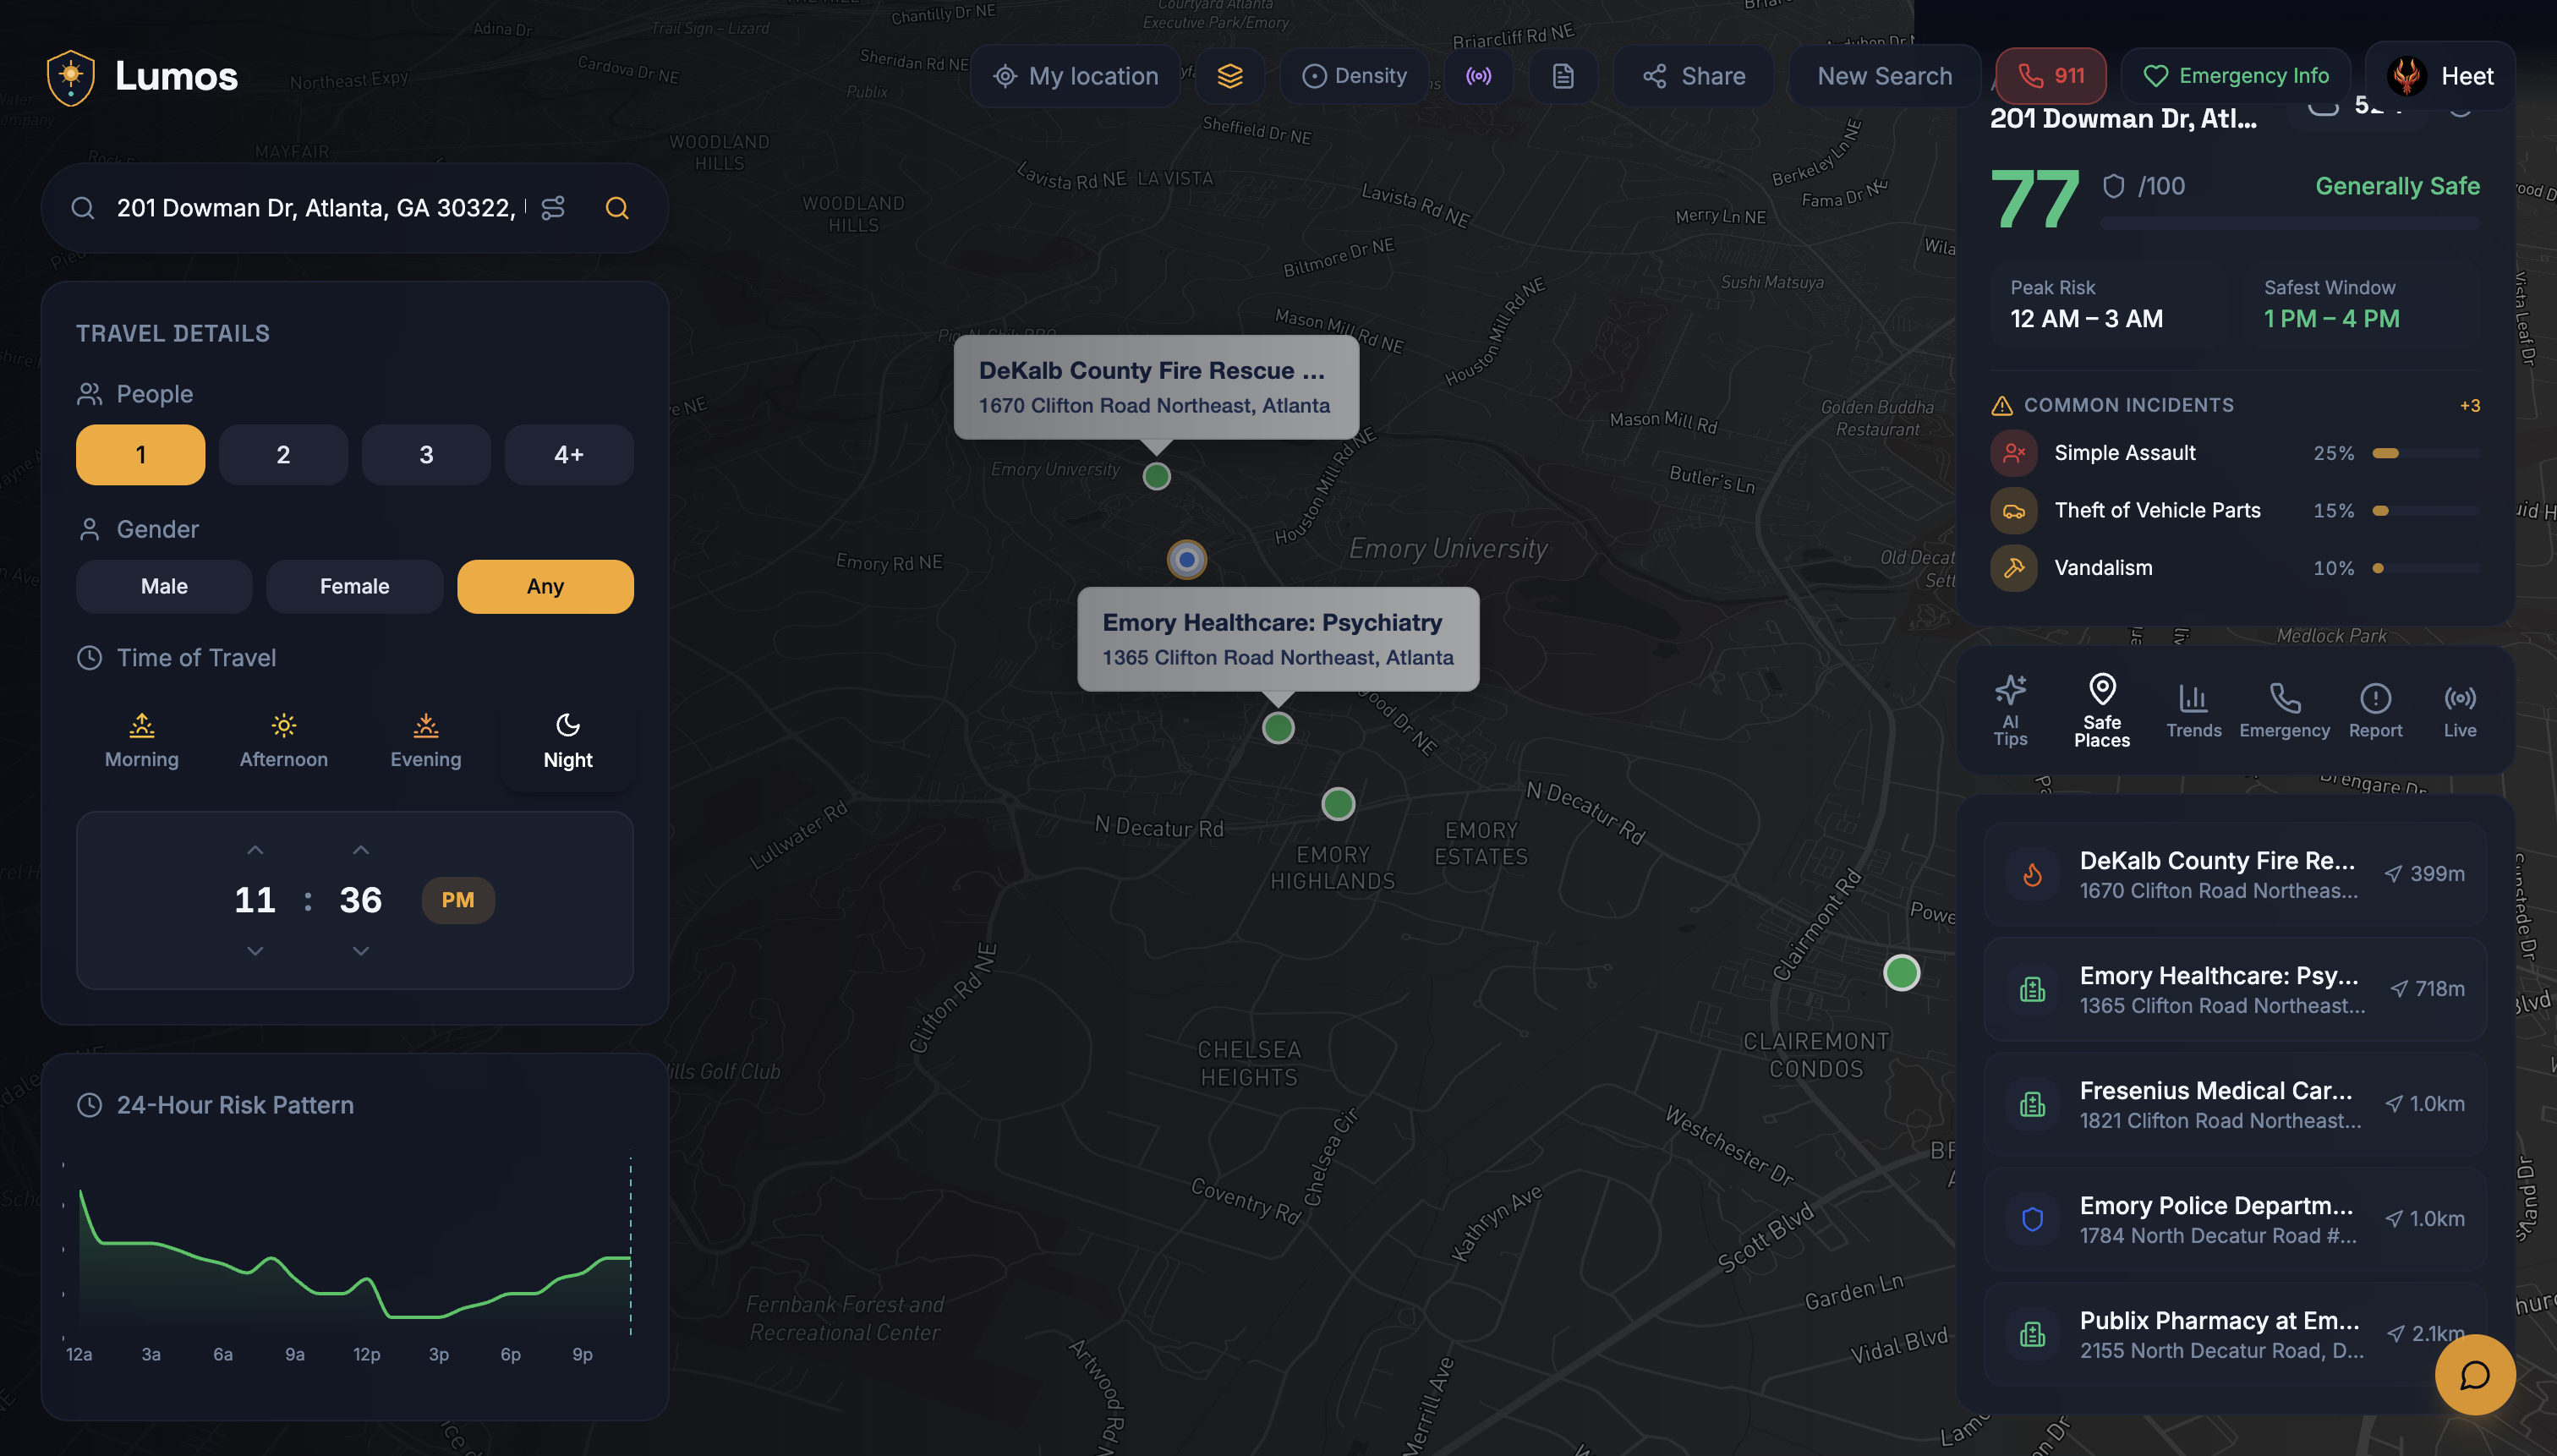Call 911 button
The width and height of the screenshot is (2557, 1456).
point(2051,76)
